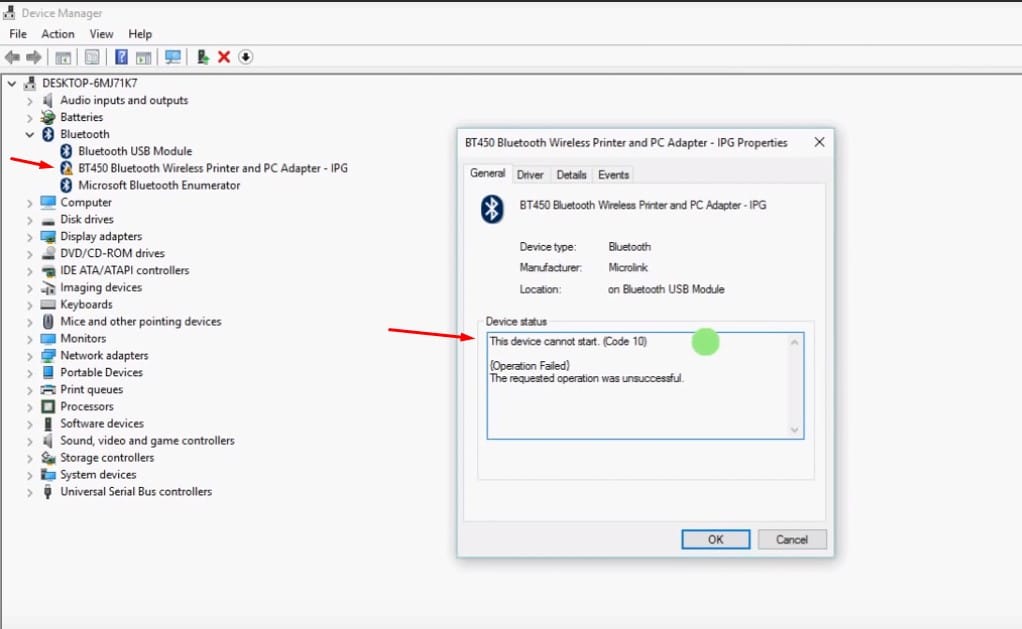
Task: Switch to the Driver tab
Action: [x=530, y=175]
